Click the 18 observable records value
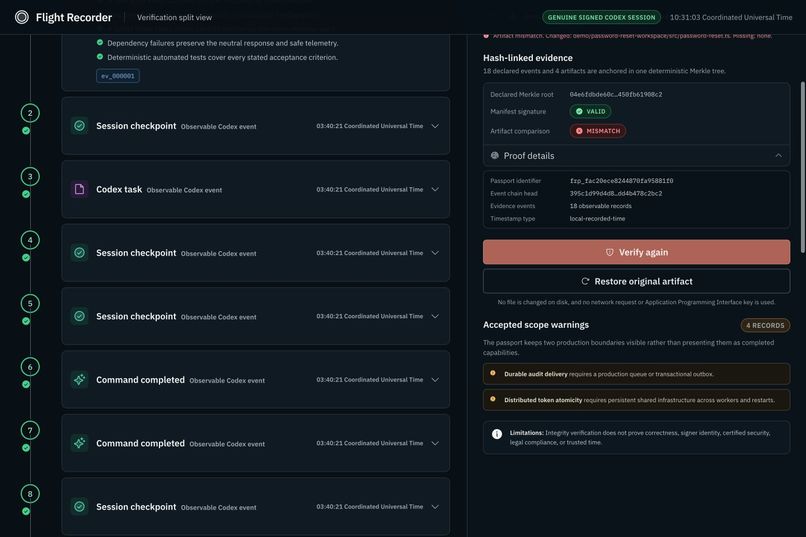The width and height of the screenshot is (806, 537). click(x=600, y=206)
